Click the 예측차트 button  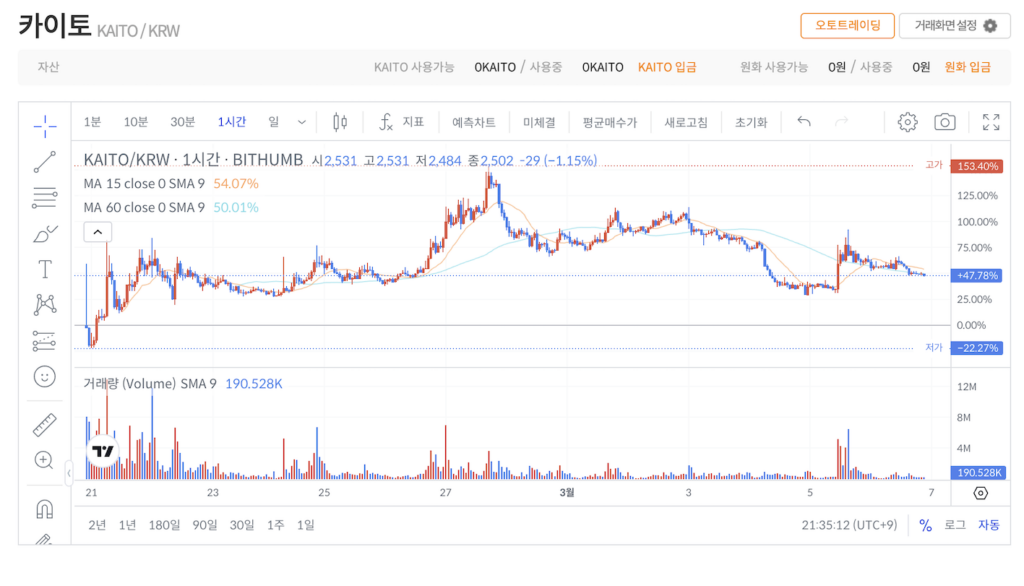(x=473, y=122)
